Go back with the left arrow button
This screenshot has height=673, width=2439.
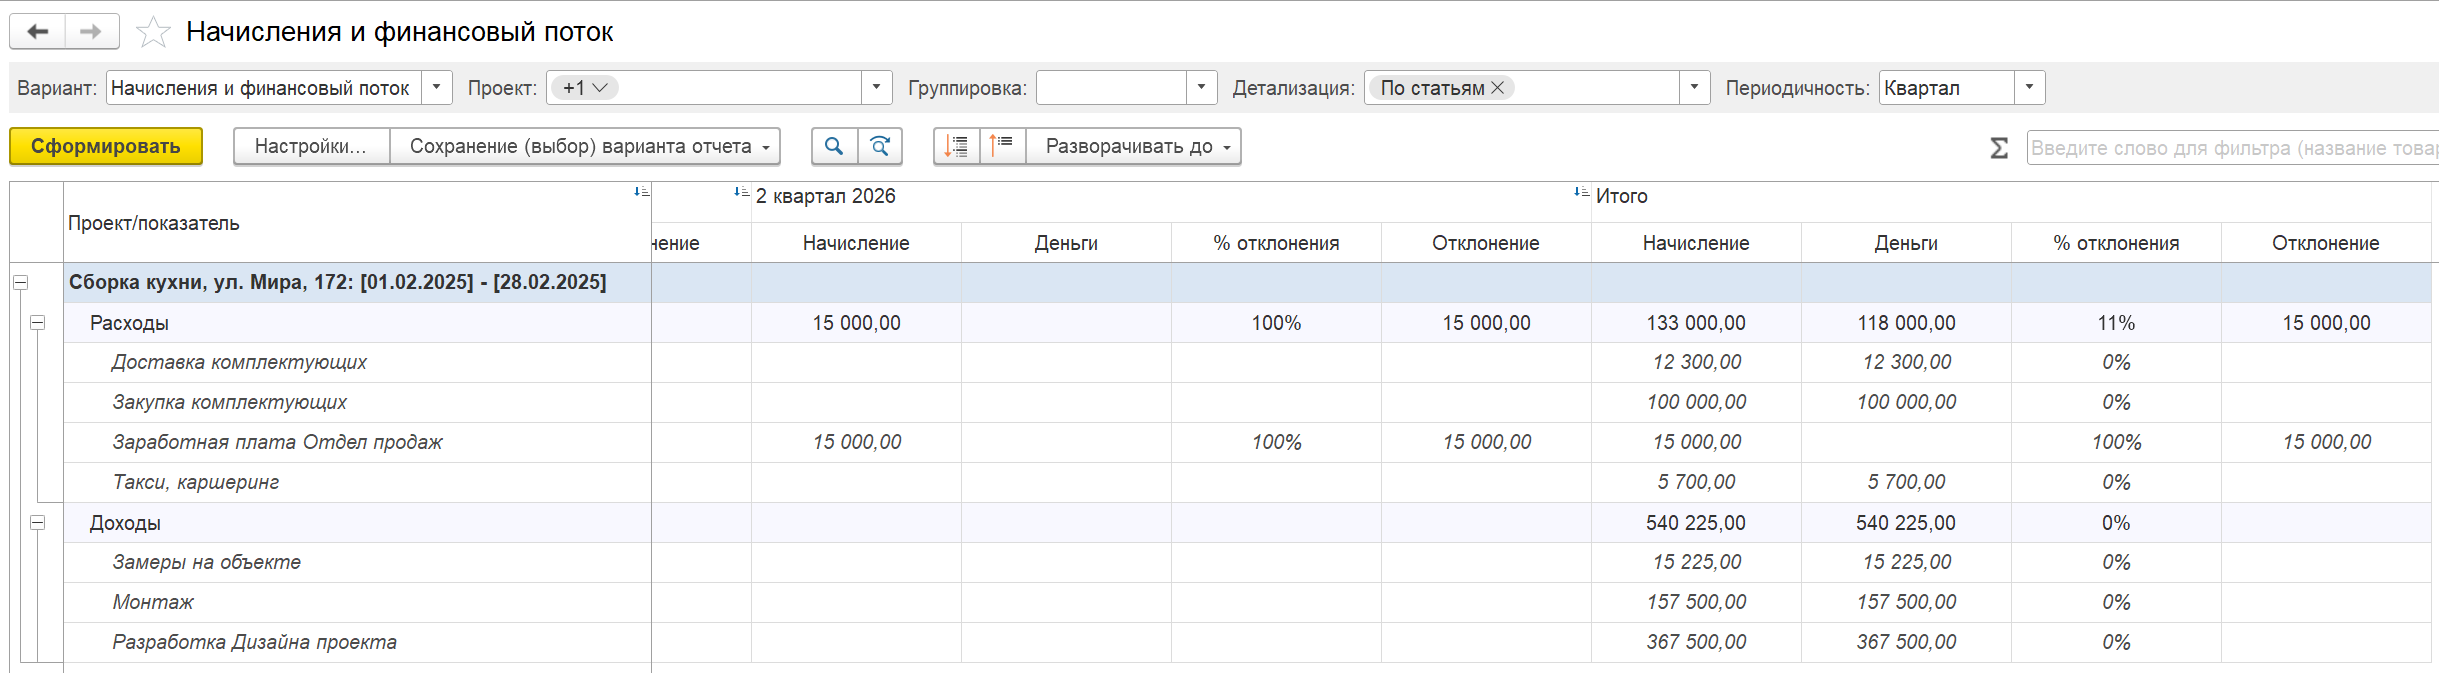(38, 31)
